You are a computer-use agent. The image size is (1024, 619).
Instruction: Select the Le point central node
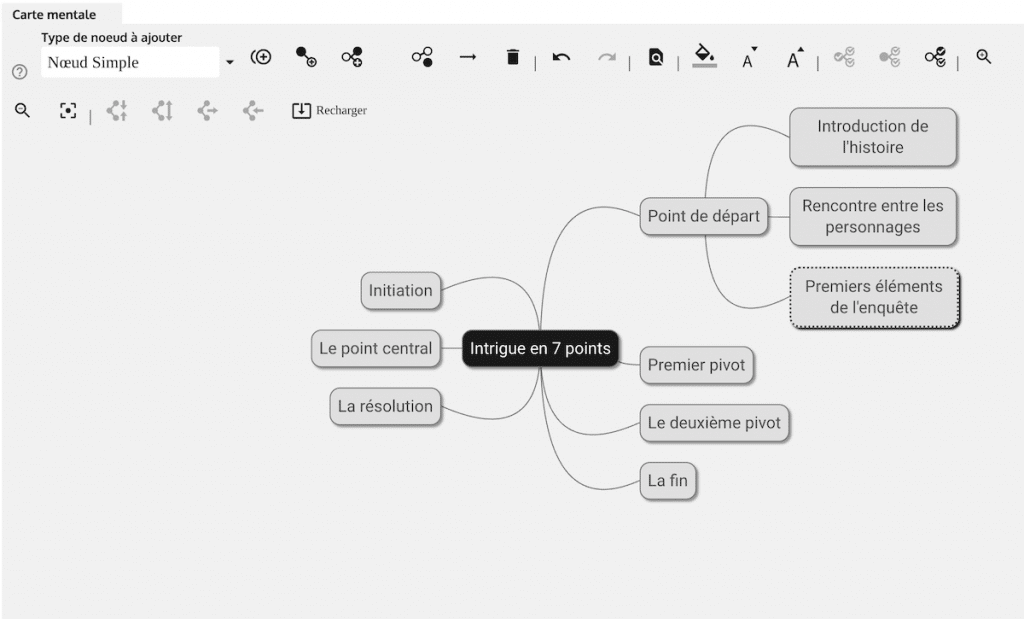[x=376, y=349]
